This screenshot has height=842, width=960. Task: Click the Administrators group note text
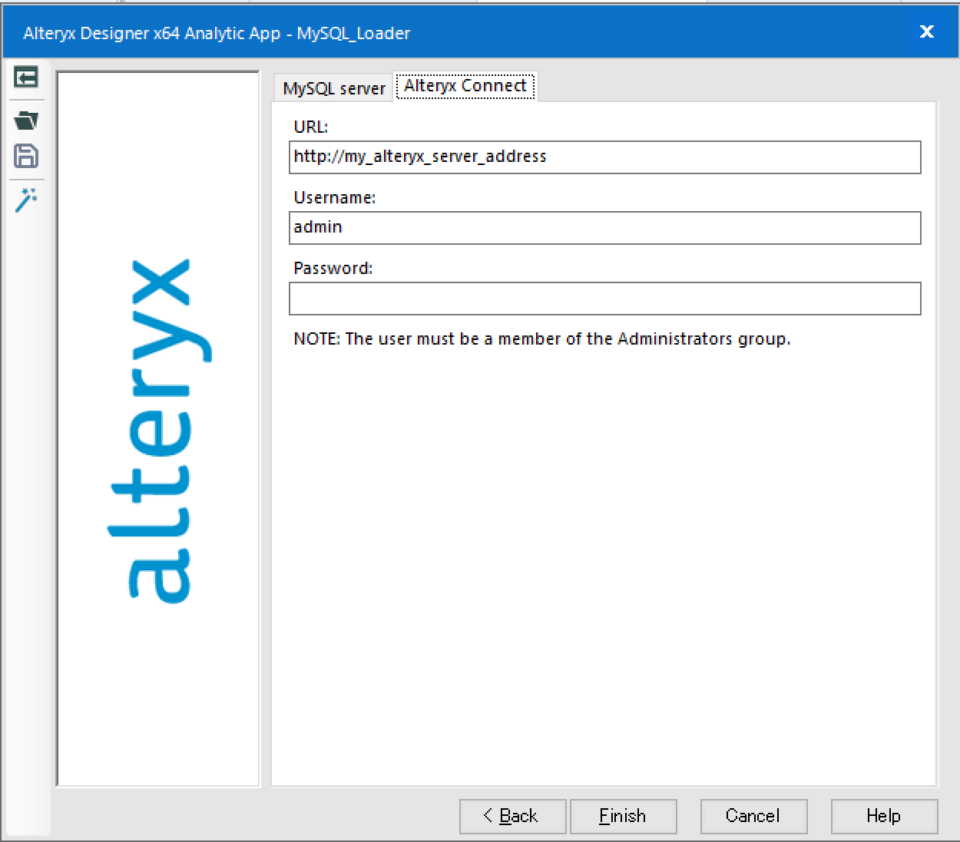(542, 339)
